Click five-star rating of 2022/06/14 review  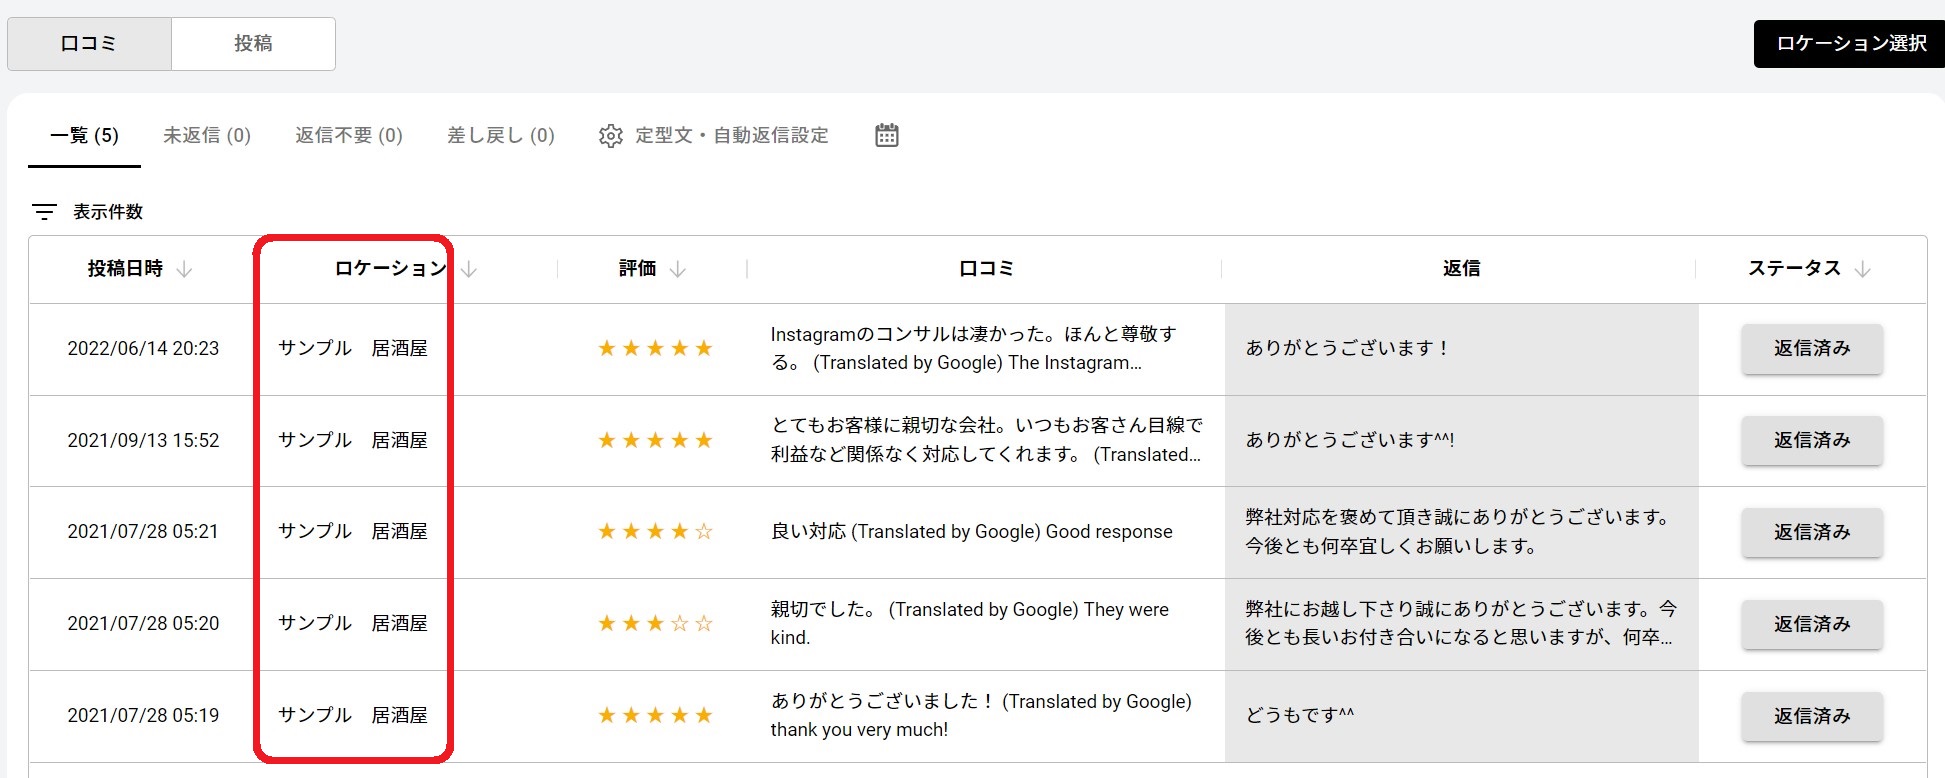[x=655, y=348]
